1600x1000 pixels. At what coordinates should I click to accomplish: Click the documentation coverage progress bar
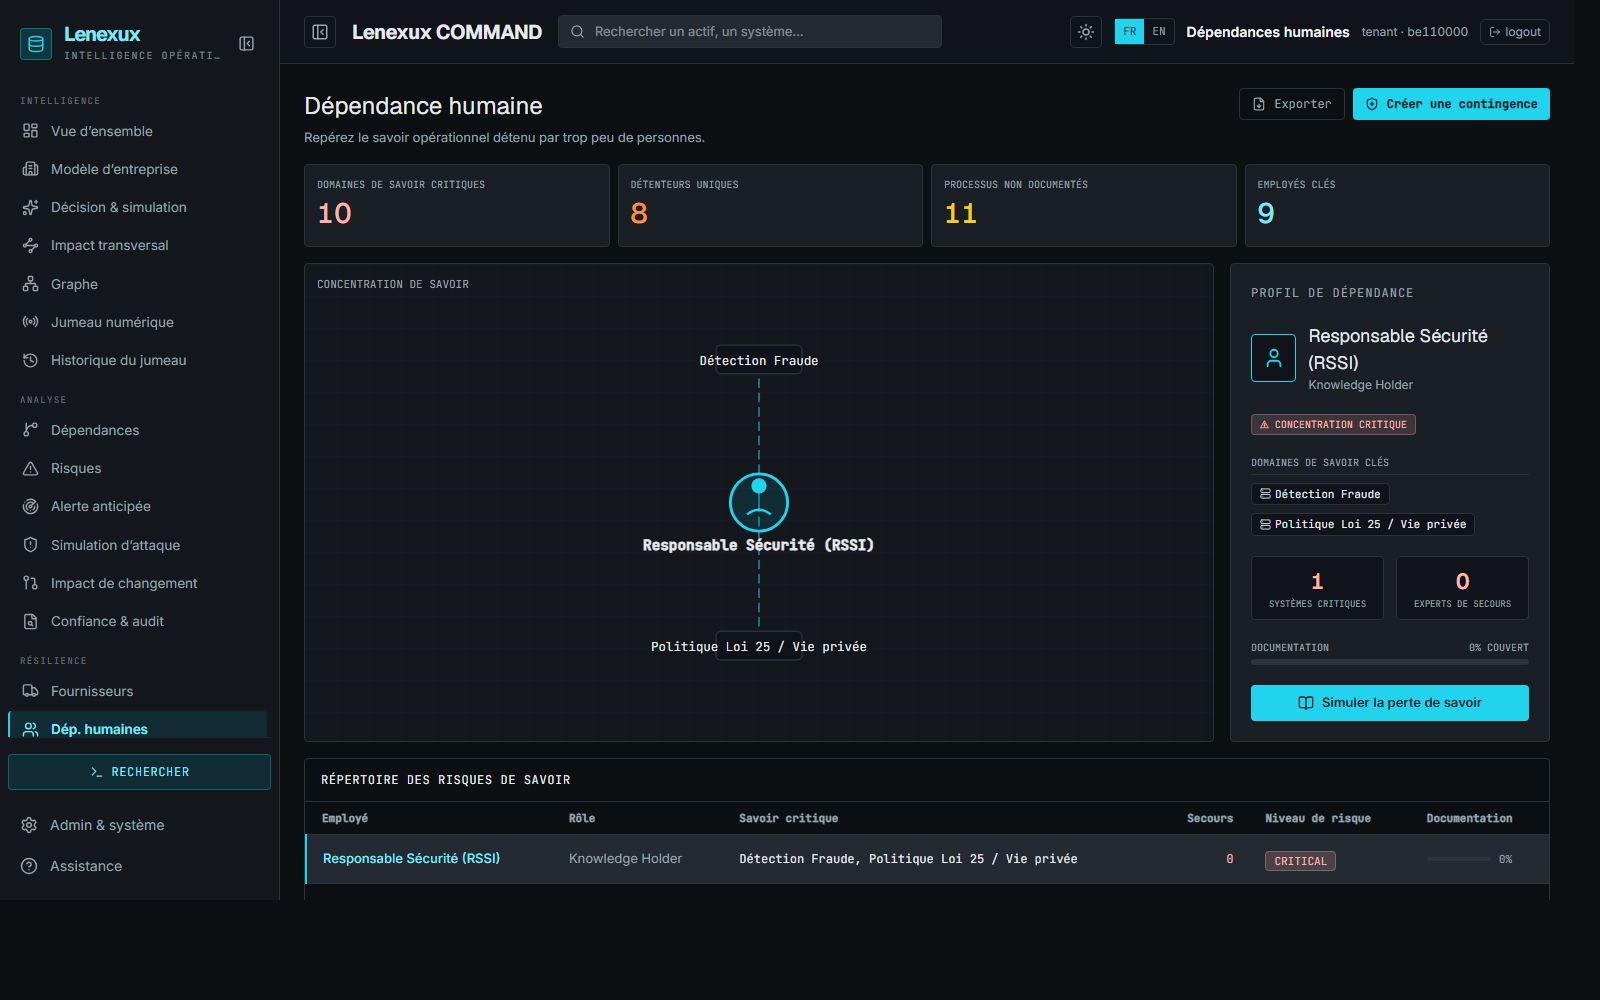point(1389,662)
